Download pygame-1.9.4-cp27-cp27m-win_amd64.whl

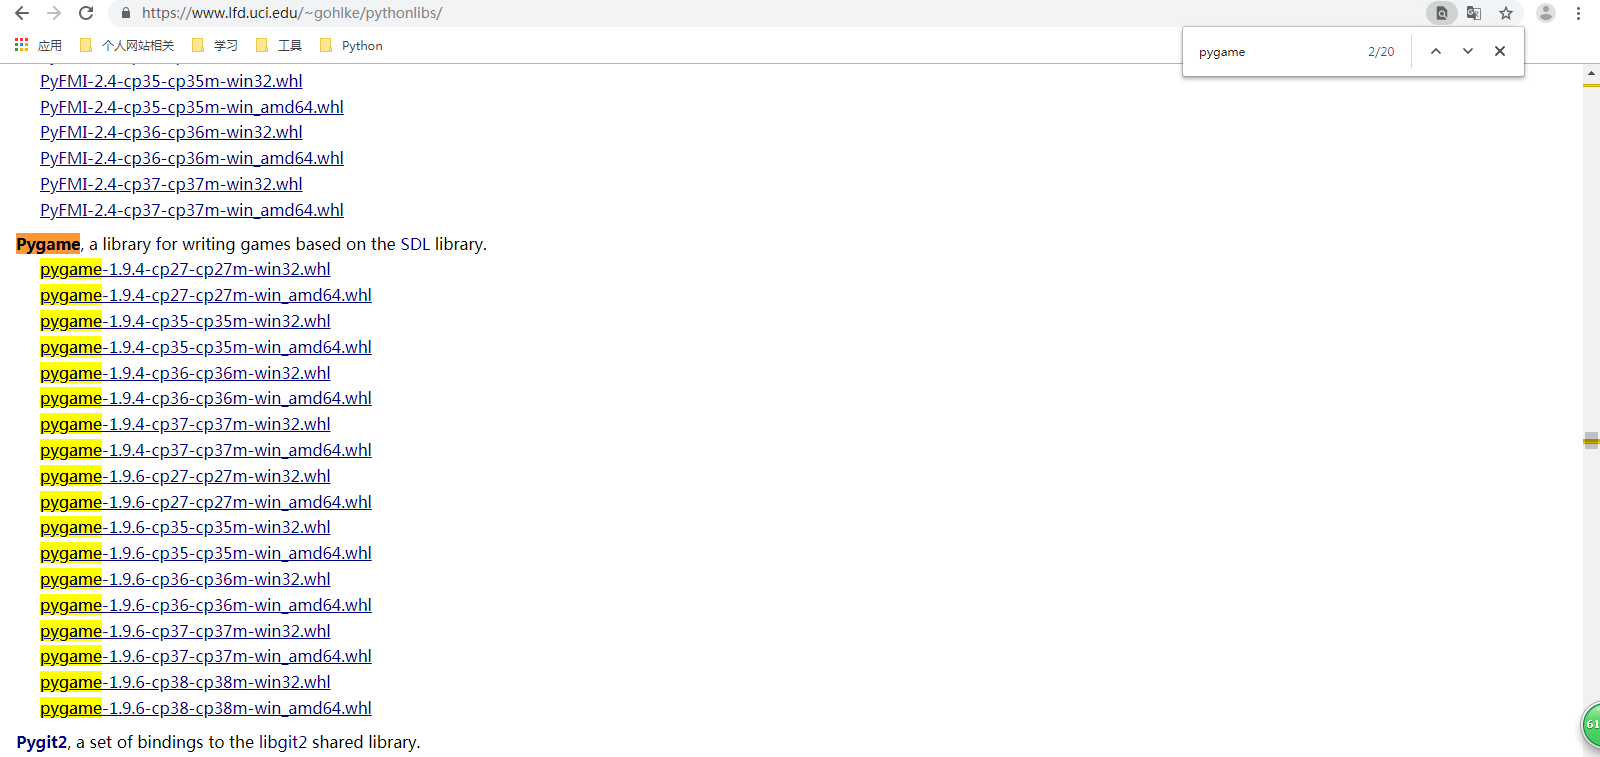[206, 295]
